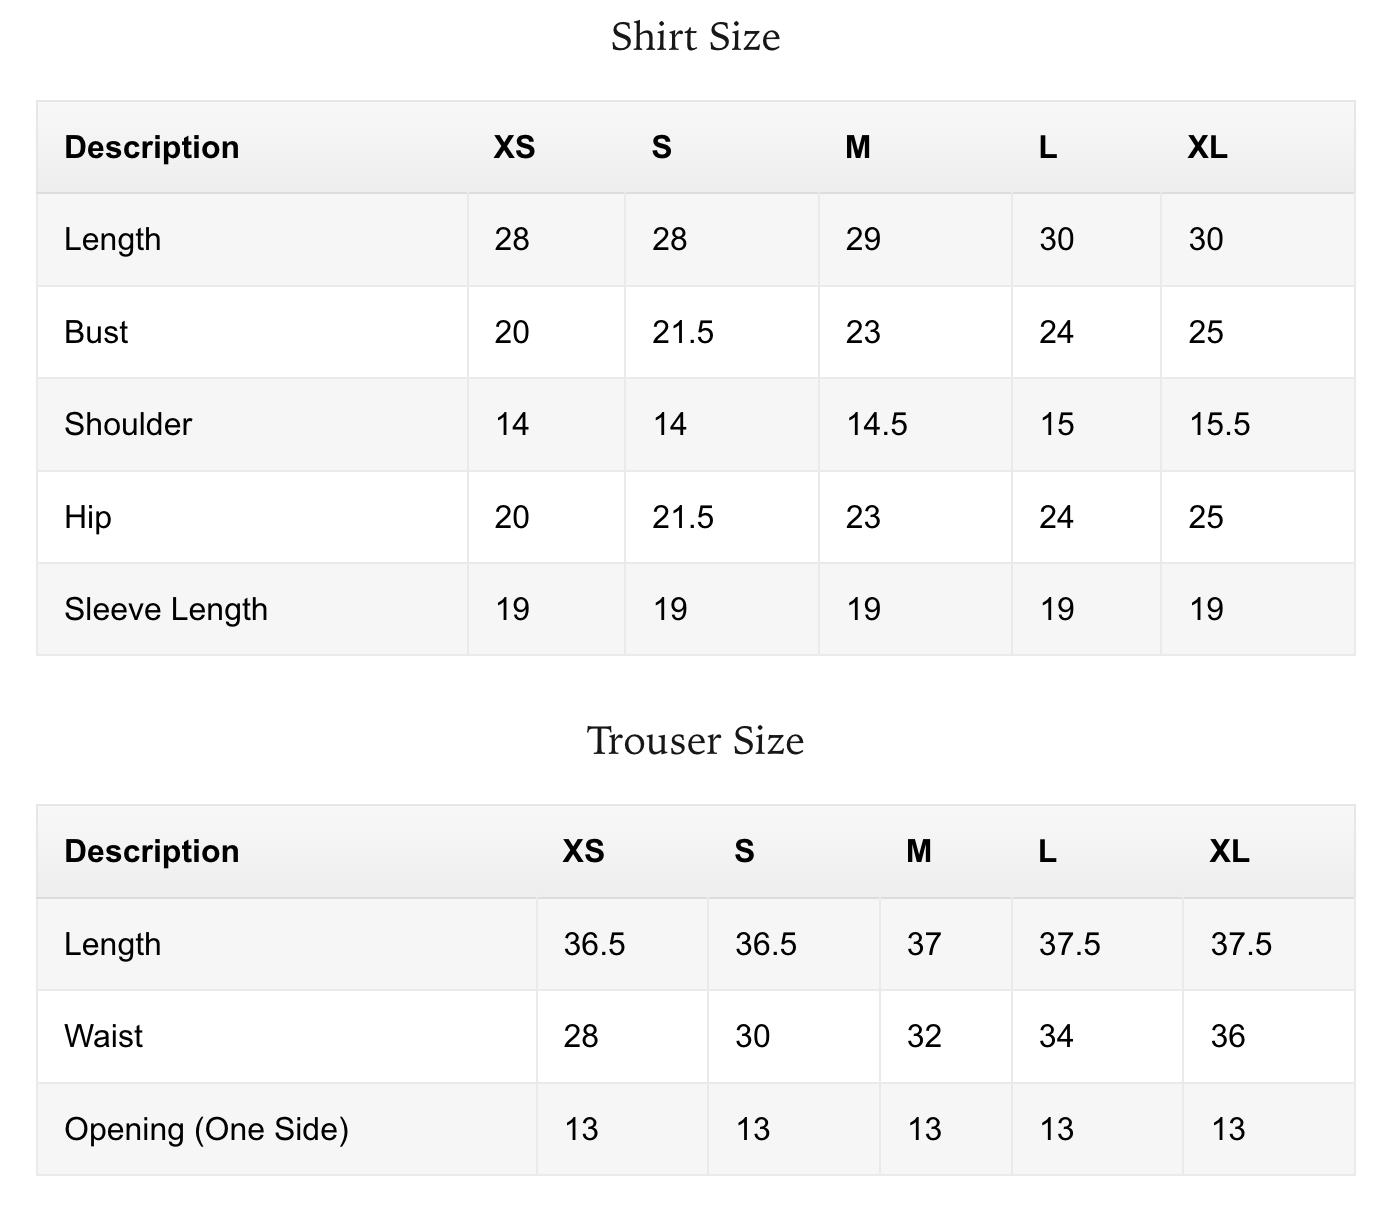Screen dimensions: 1394x1210
Task: Click trouser Waist value 36 for XL
Action: pos(1228,1036)
